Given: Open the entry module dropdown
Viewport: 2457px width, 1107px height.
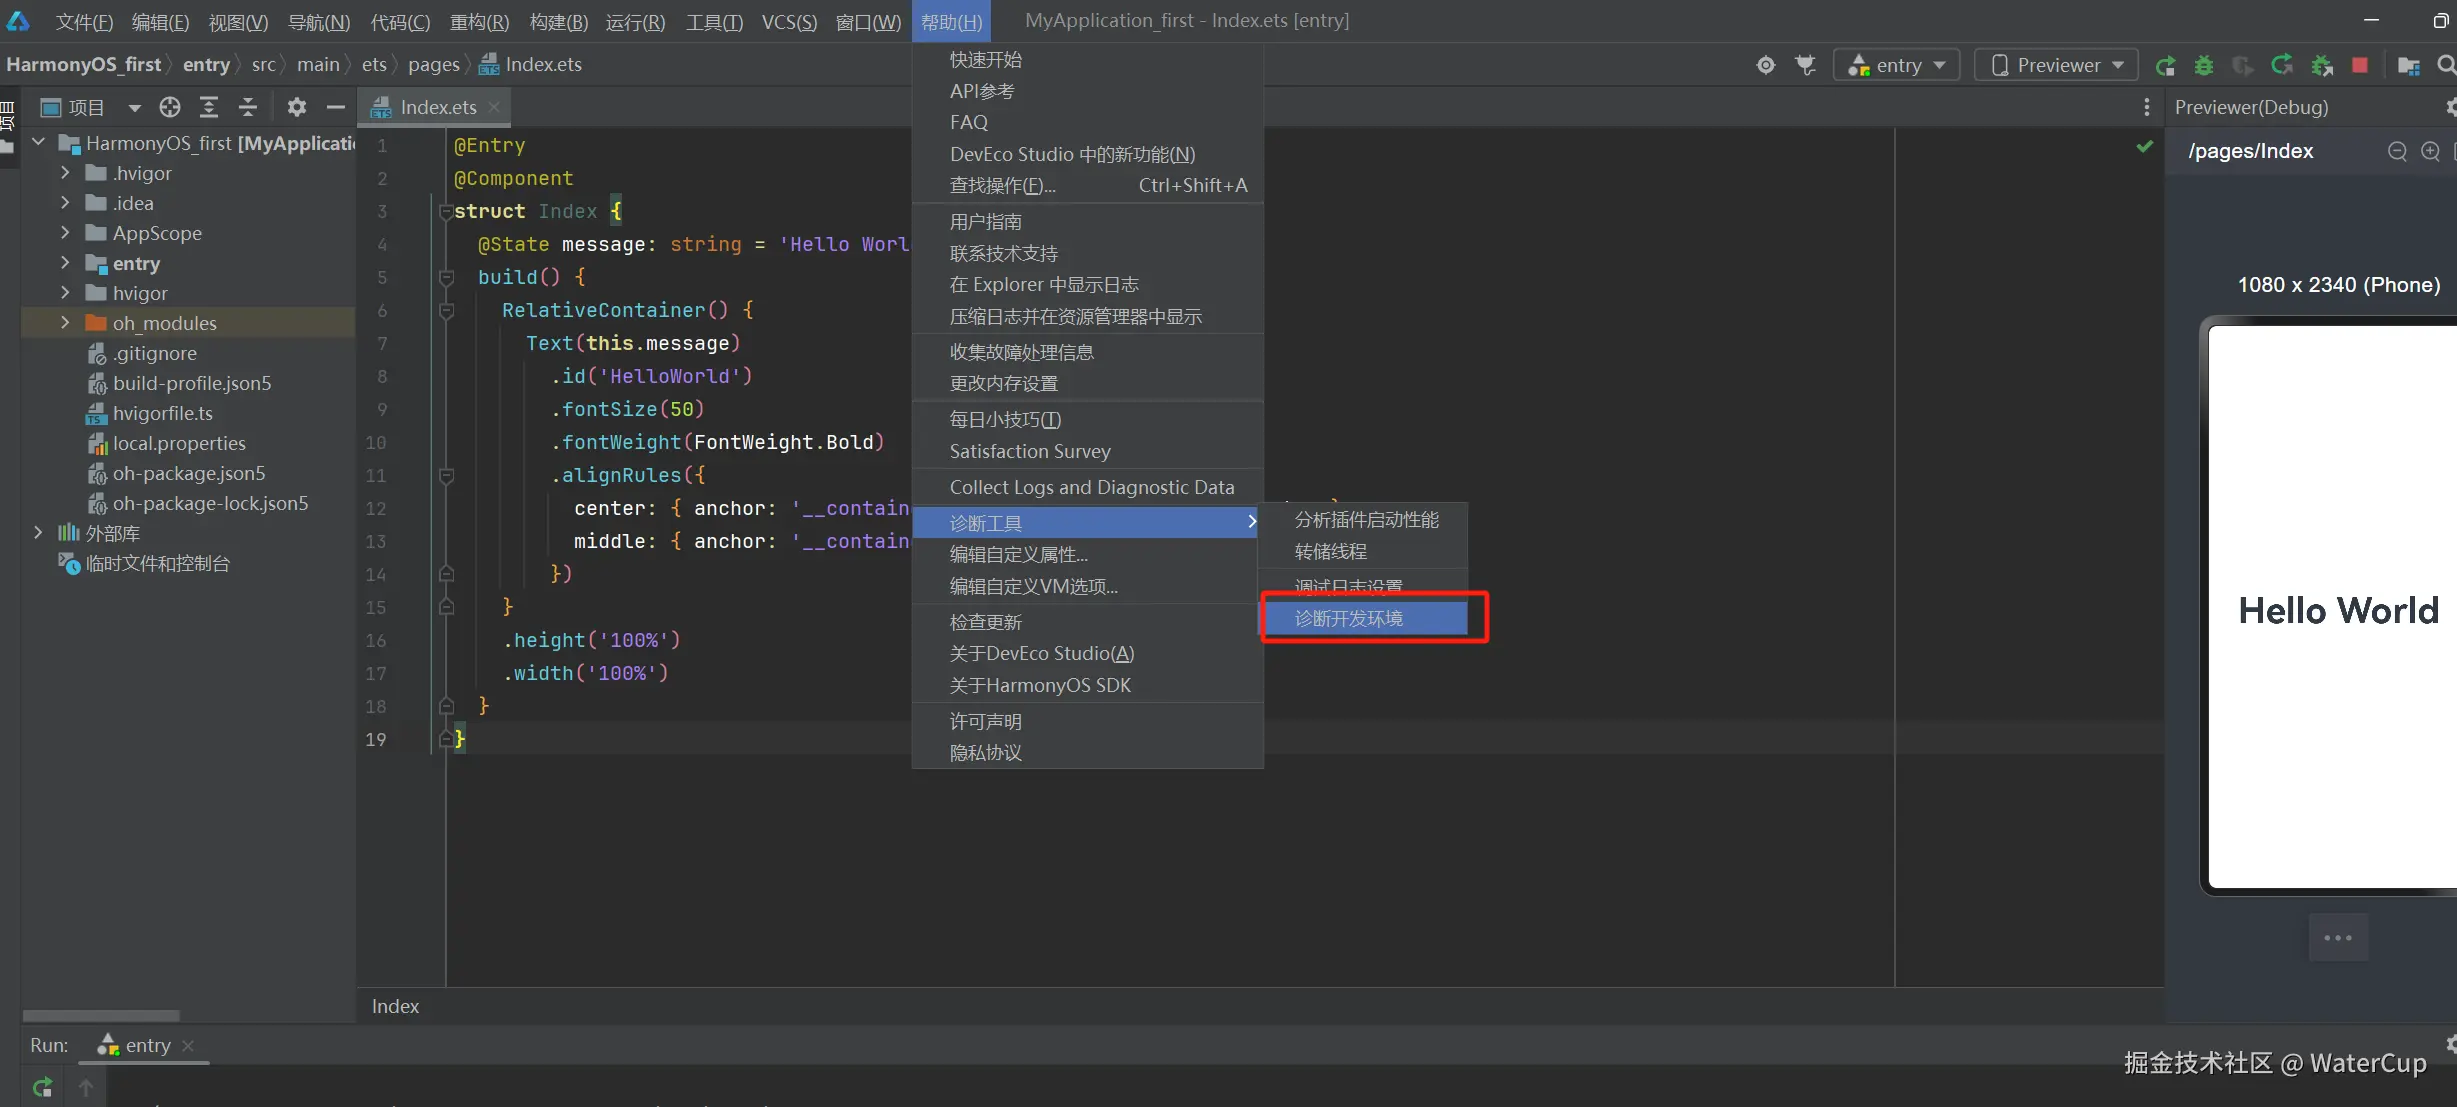Looking at the screenshot, I should coord(1896,66).
